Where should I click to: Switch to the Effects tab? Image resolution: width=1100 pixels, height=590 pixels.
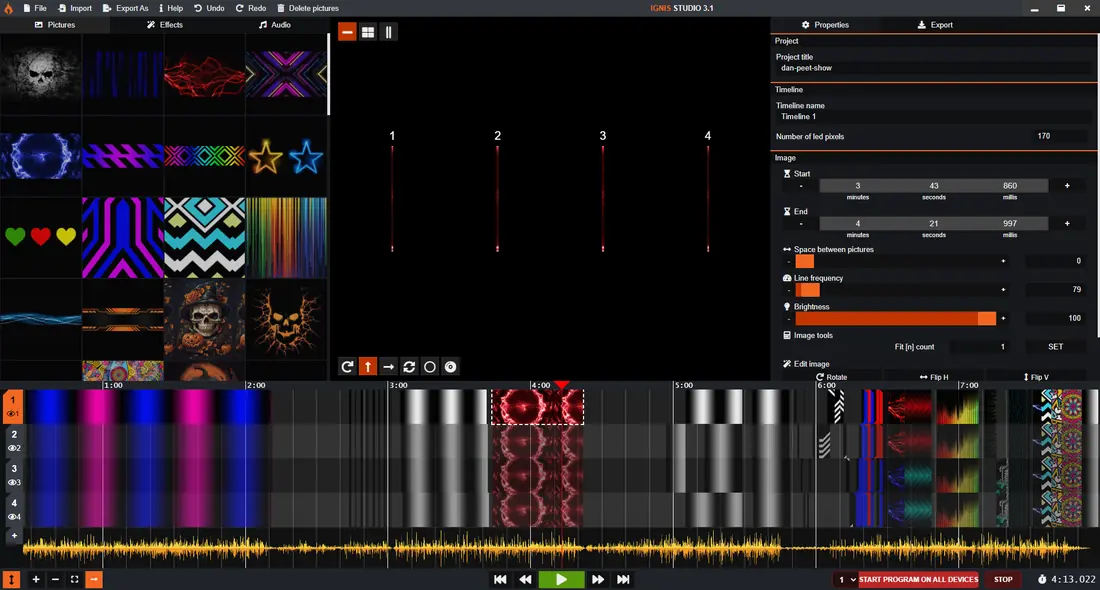pos(165,25)
